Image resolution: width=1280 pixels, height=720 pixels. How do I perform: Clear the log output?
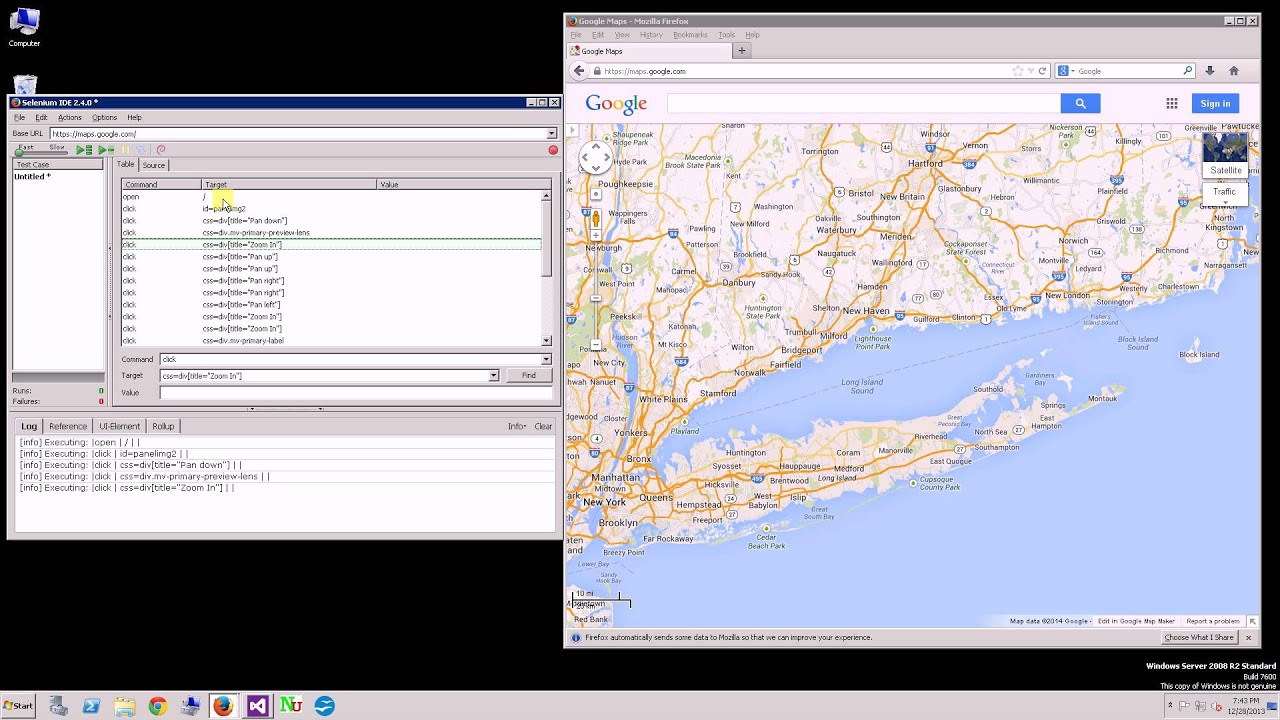(x=543, y=426)
